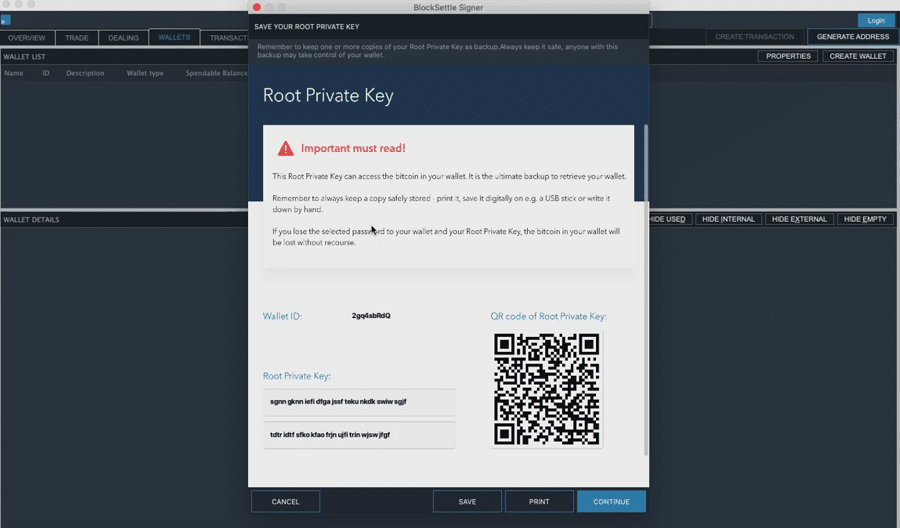
Task: Click the Login button
Action: [x=876, y=20]
